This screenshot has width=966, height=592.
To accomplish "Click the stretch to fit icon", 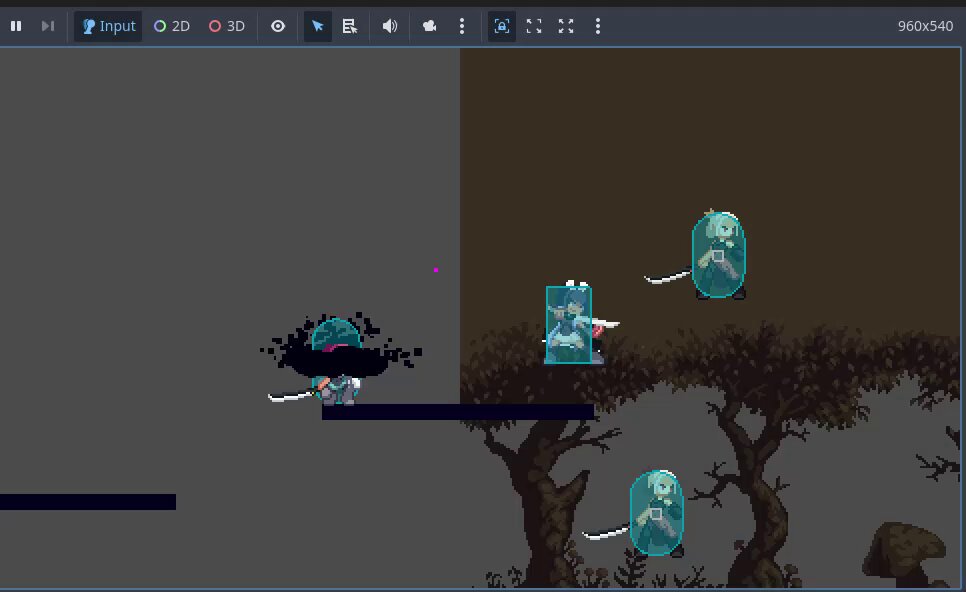I will (566, 26).
